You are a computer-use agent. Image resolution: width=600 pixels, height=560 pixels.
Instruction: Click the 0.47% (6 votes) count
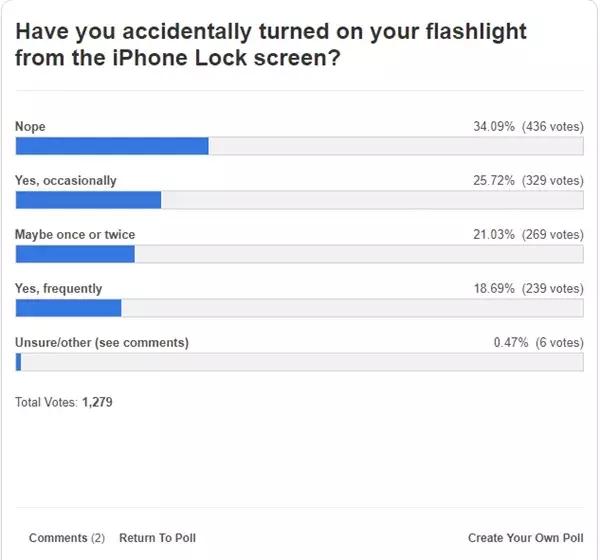pyautogui.click(x=538, y=343)
